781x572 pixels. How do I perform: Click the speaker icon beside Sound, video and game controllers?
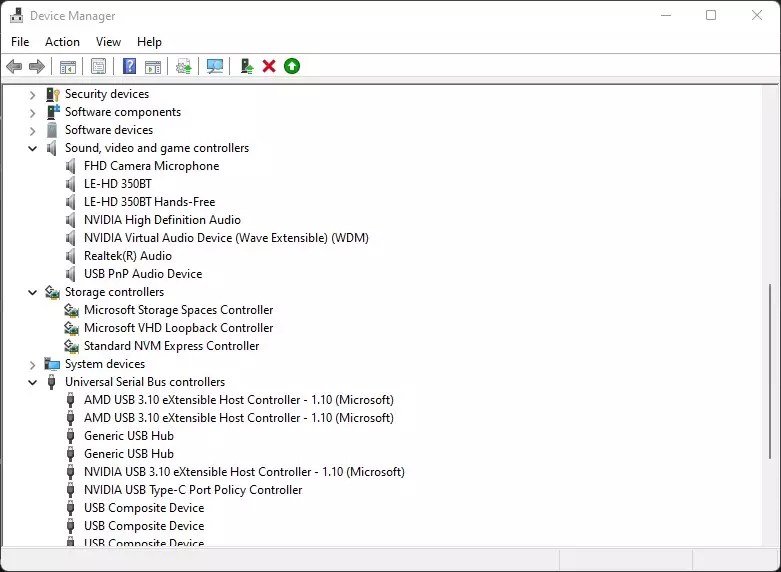[x=52, y=148]
